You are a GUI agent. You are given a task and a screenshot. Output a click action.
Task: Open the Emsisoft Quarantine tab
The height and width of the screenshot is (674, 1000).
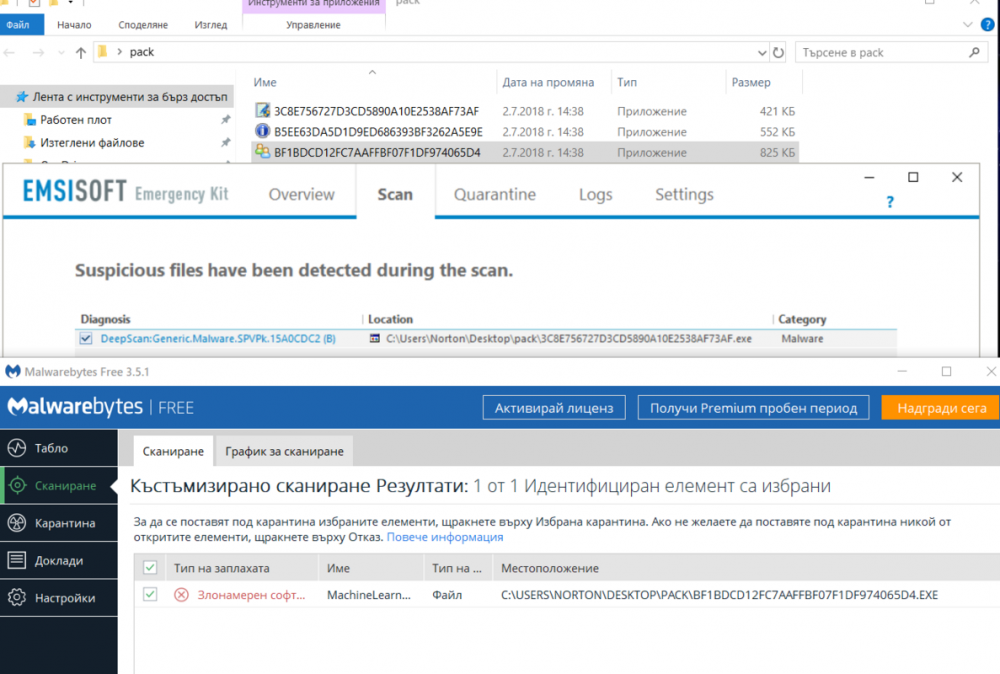pos(495,194)
